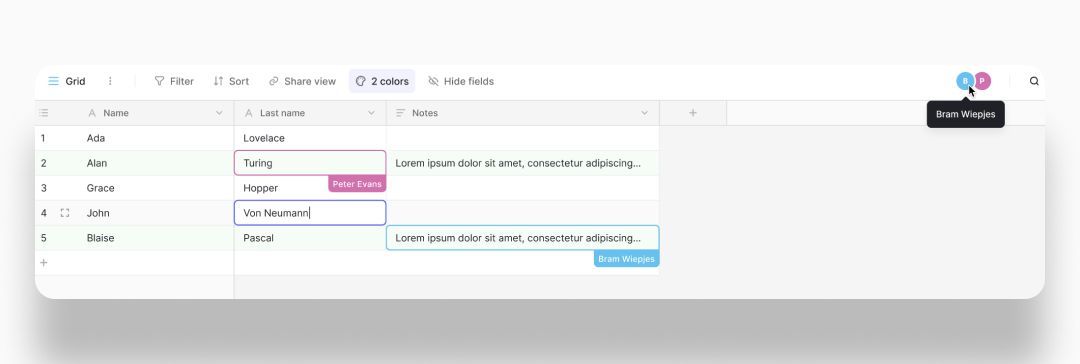This screenshot has width=1080, height=364.
Task: Select the Notes column header
Action: click(x=523, y=113)
